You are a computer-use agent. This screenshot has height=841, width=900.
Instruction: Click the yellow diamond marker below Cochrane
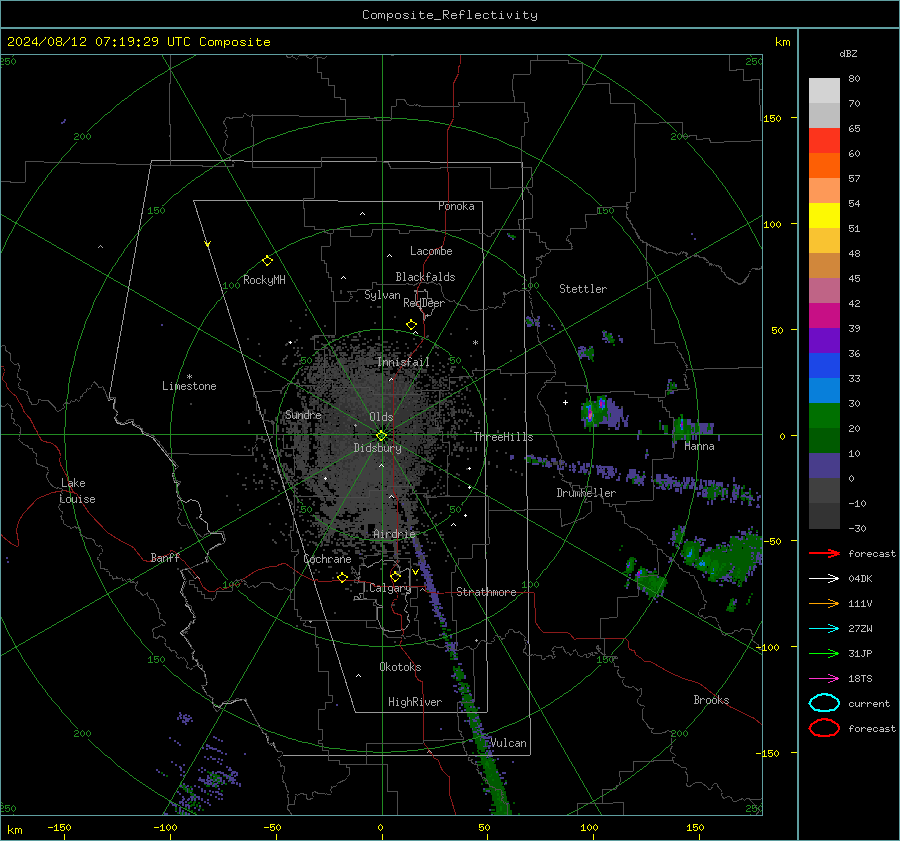tap(342, 577)
